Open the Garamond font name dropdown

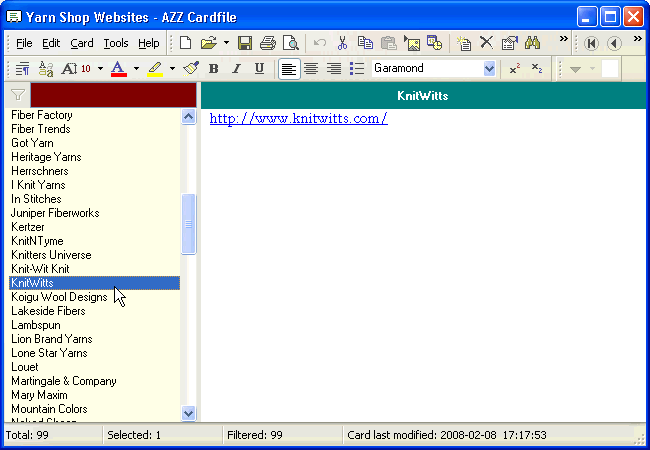point(489,68)
